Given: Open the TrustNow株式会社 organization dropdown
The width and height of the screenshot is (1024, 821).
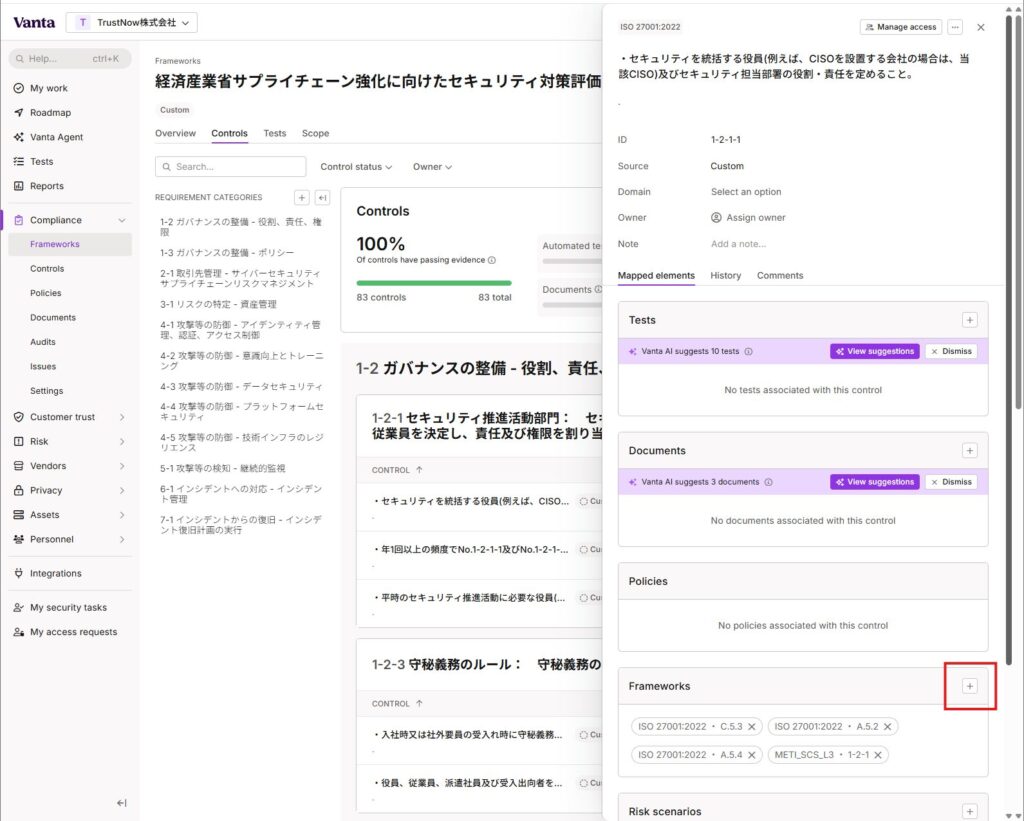Looking at the screenshot, I should pyautogui.click(x=132, y=22).
